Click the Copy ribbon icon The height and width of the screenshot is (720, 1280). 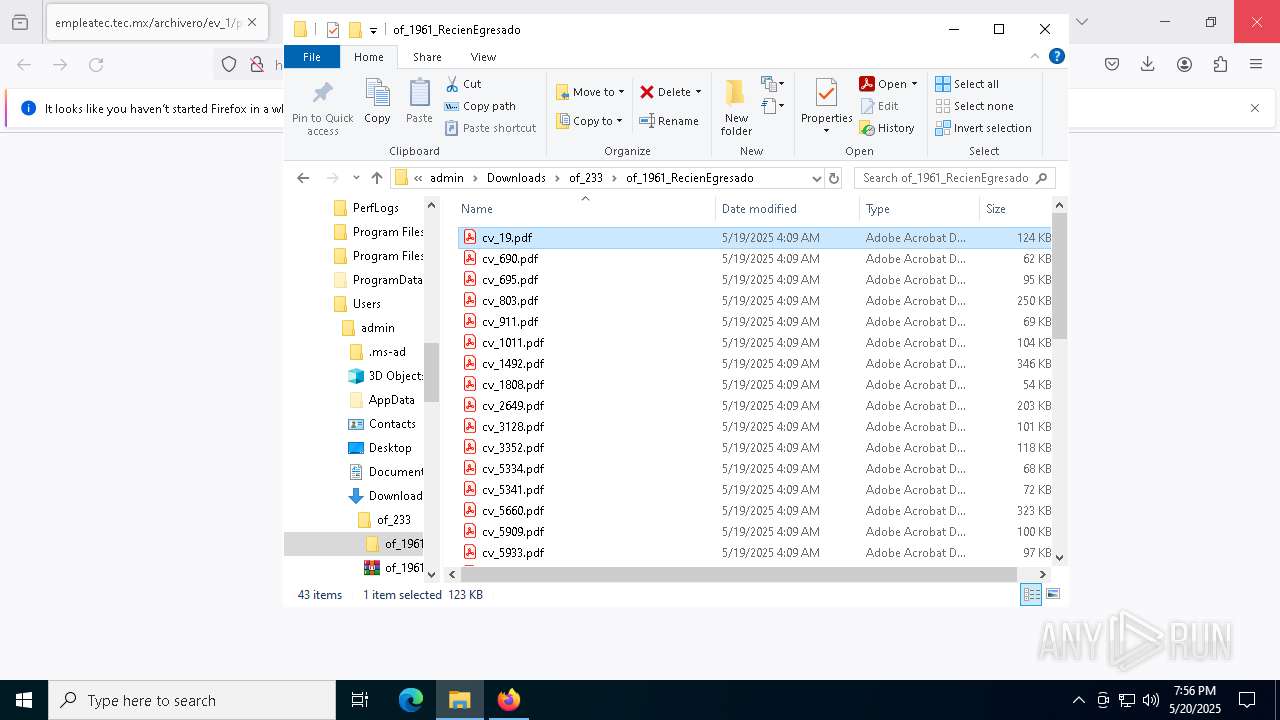(377, 93)
